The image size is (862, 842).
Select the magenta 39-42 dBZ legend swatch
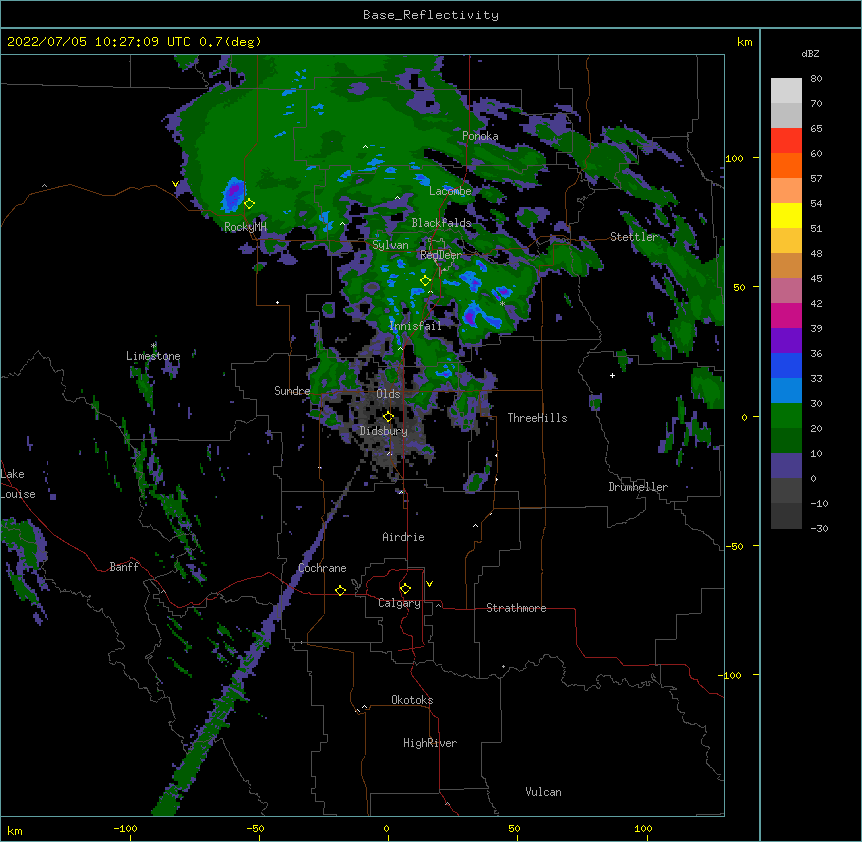[786, 315]
